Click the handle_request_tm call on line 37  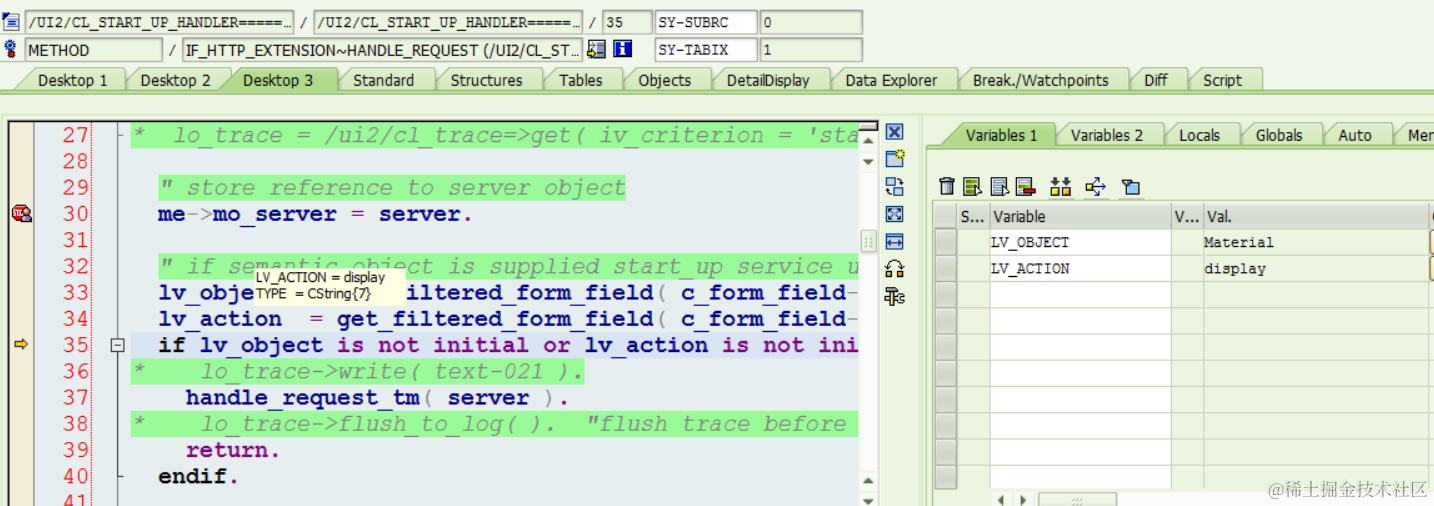pos(377,398)
